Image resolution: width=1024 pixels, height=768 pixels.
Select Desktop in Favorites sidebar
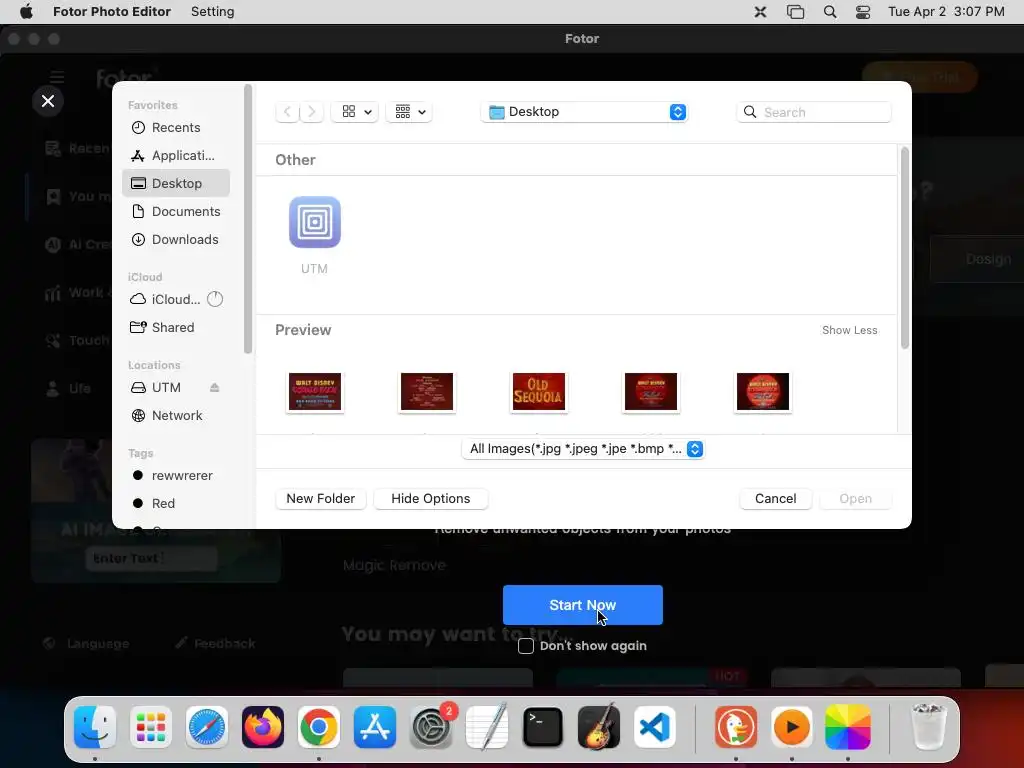click(x=175, y=184)
